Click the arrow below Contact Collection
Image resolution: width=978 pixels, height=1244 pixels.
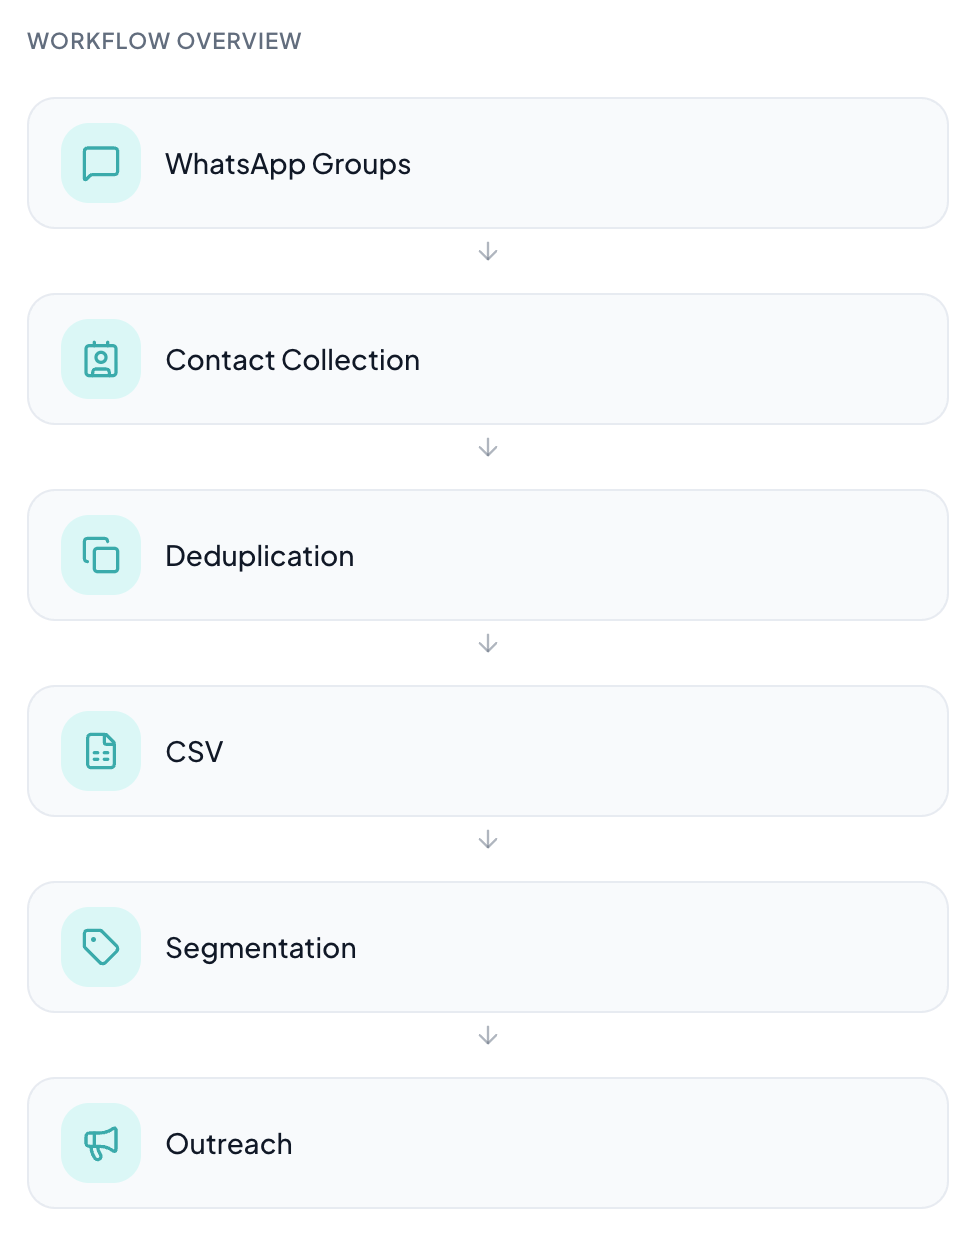pyautogui.click(x=488, y=447)
